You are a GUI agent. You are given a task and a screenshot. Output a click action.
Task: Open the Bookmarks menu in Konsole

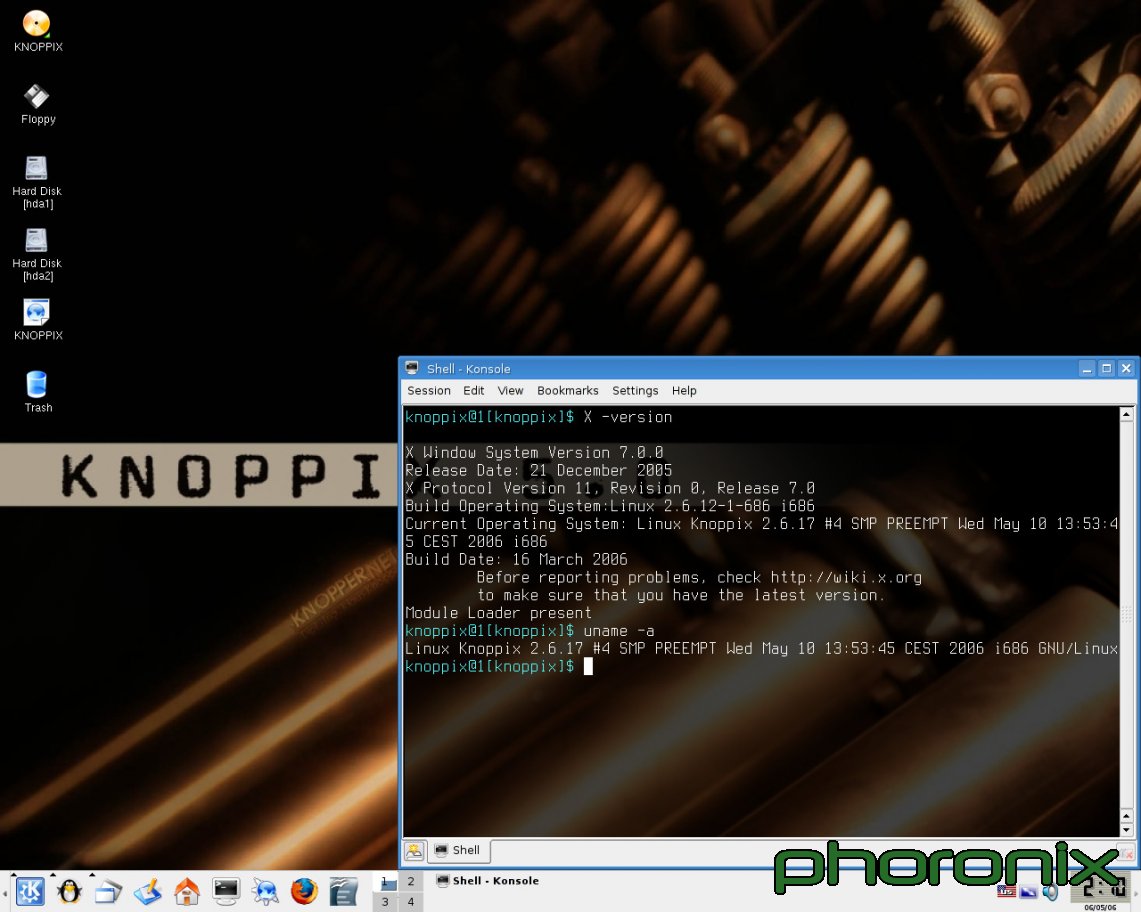coord(567,391)
